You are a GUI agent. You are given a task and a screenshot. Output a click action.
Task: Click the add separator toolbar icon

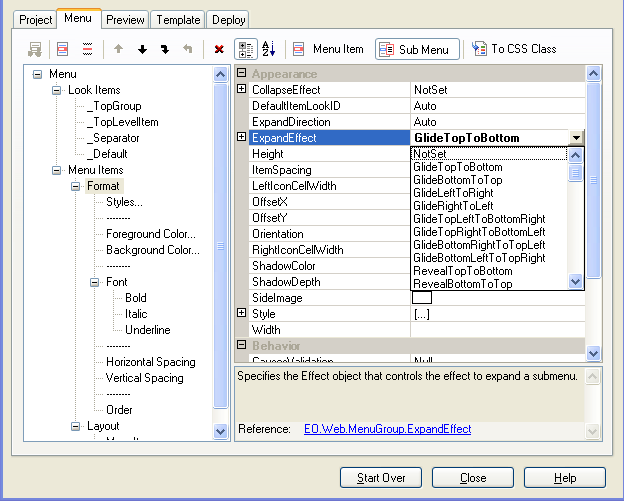pyautogui.click(x=88, y=49)
